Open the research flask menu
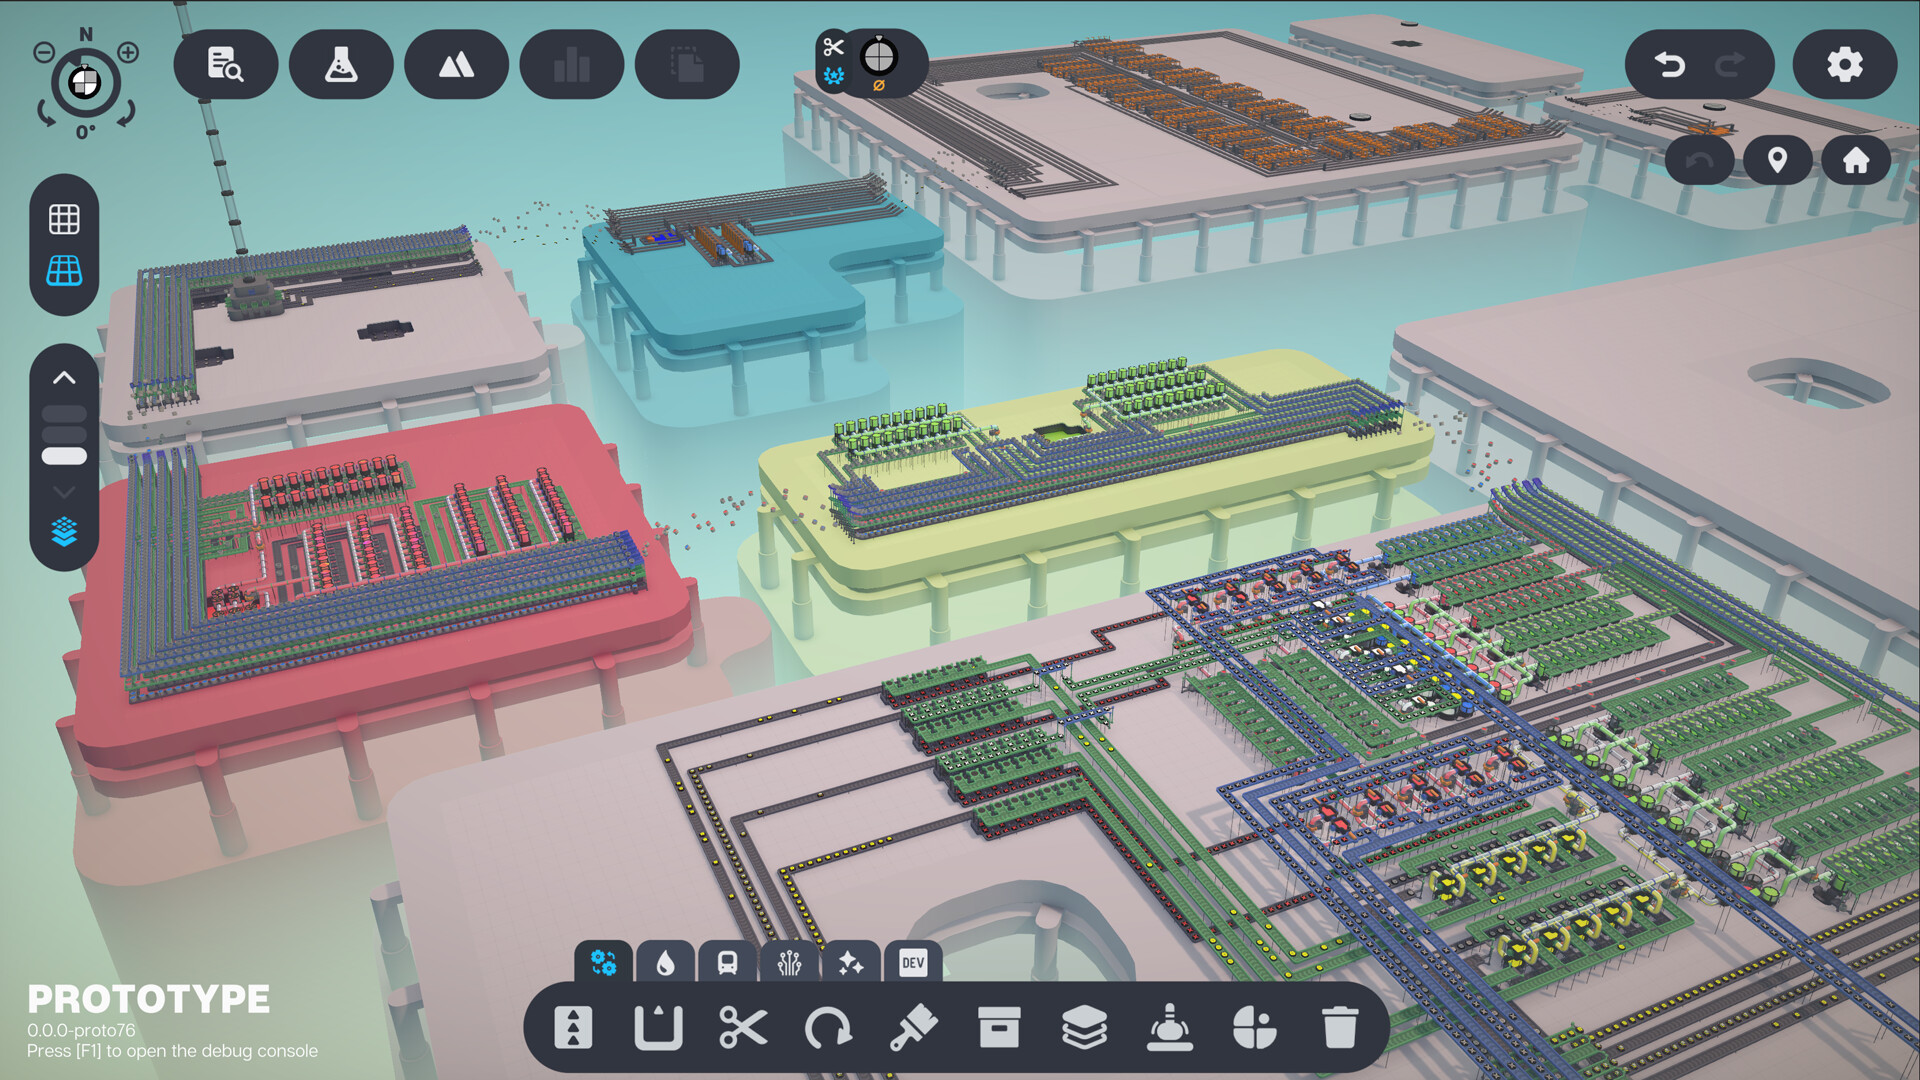 tap(341, 65)
